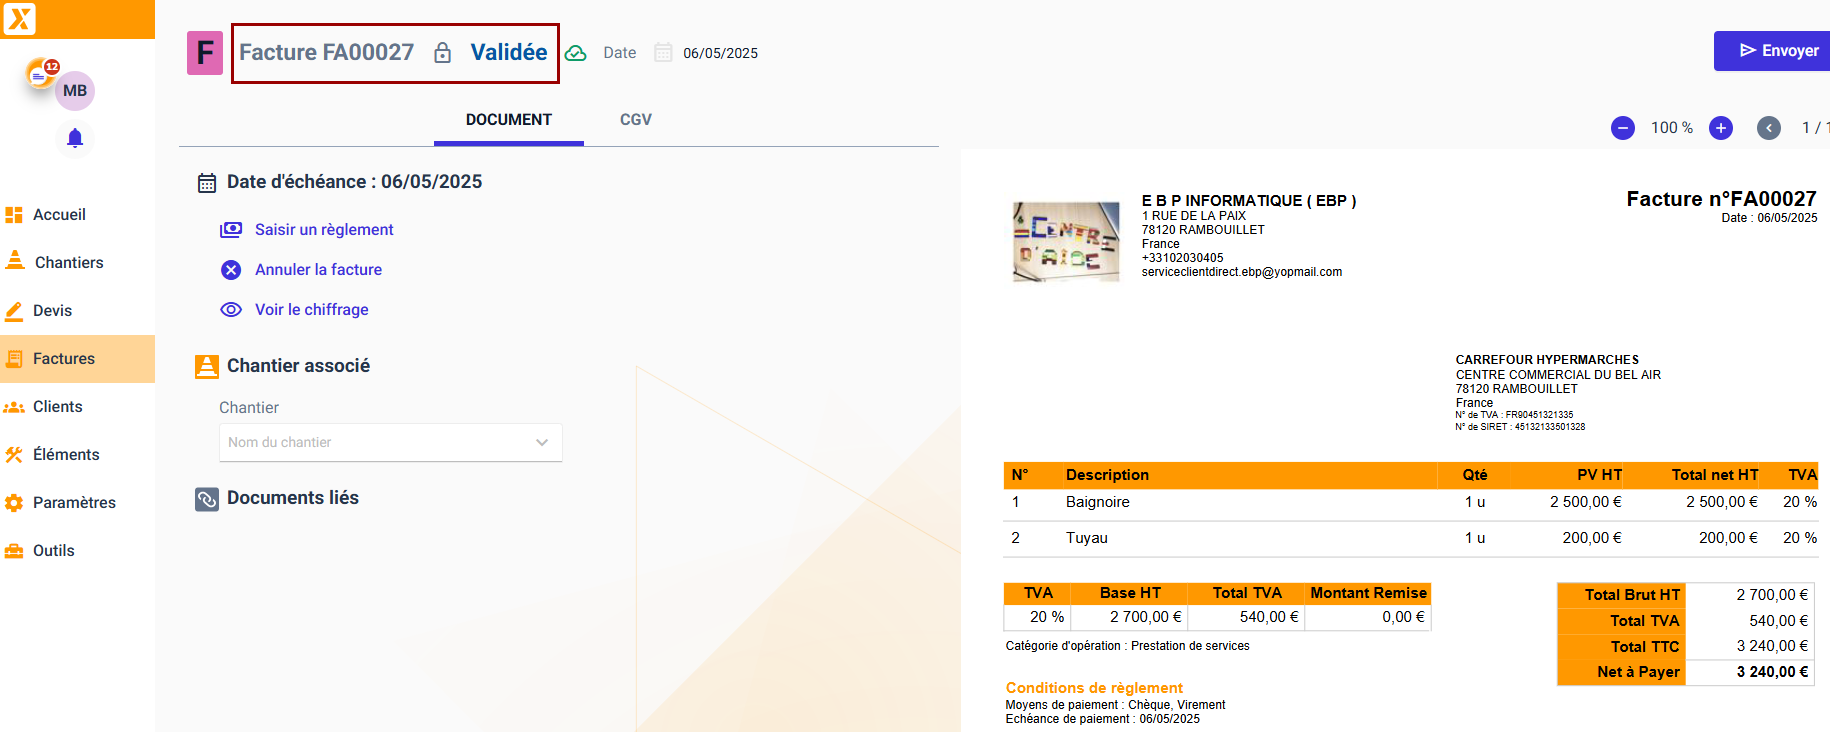Click the Outils toolbox sidebar icon
The height and width of the screenshot is (732, 1830).
(x=14, y=551)
